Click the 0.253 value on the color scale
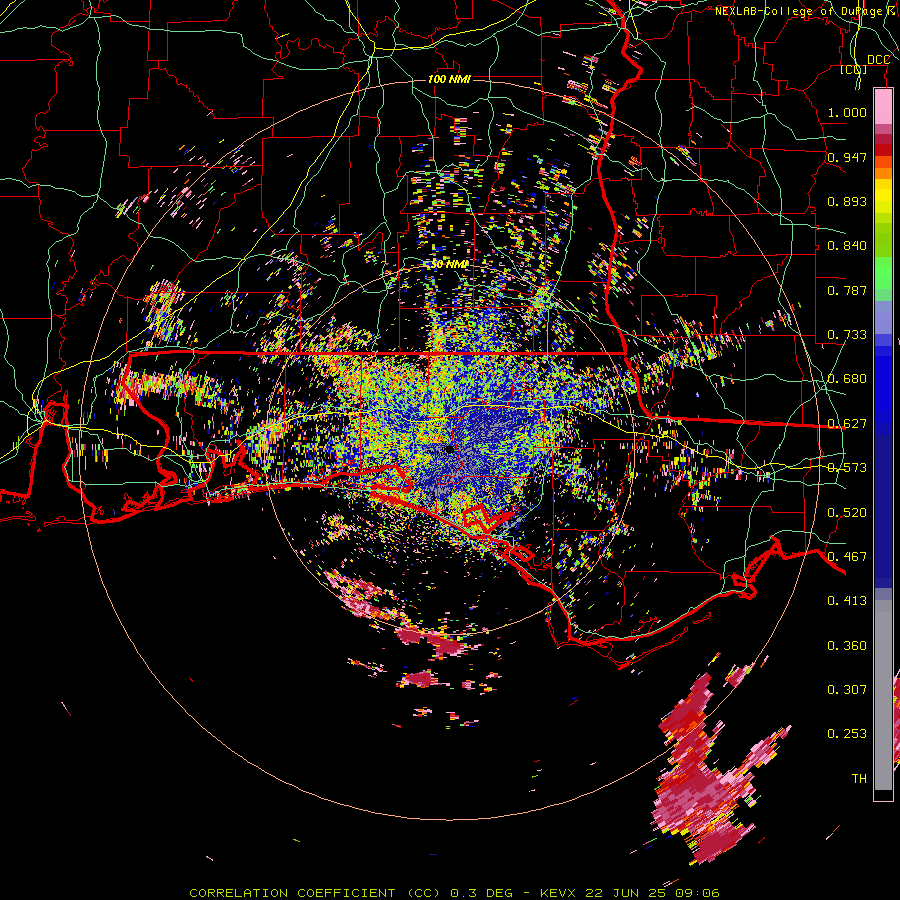This screenshot has width=900, height=900. 847,734
